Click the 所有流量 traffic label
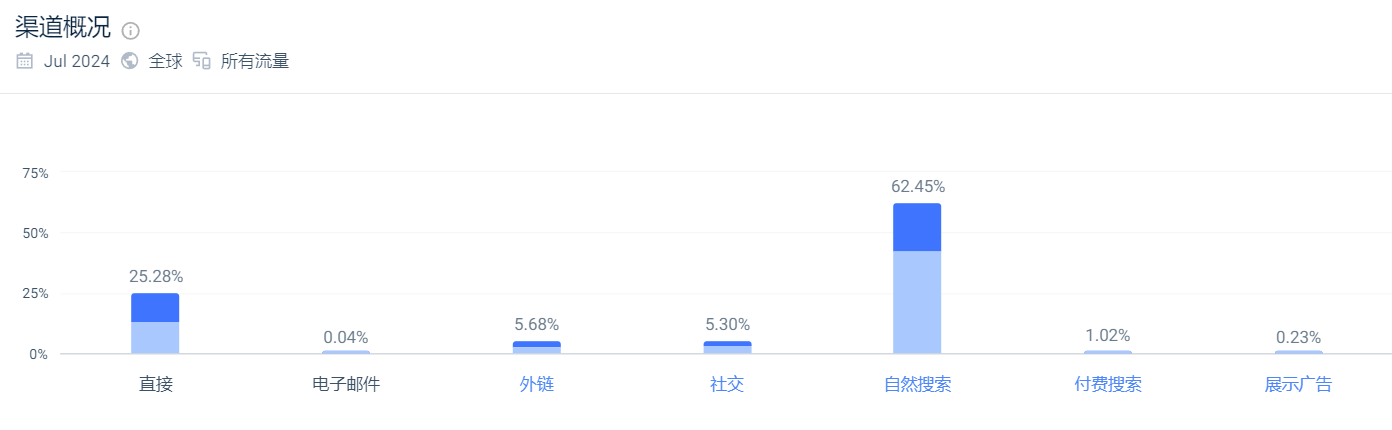1392x430 pixels. pyautogui.click(x=255, y=61)
